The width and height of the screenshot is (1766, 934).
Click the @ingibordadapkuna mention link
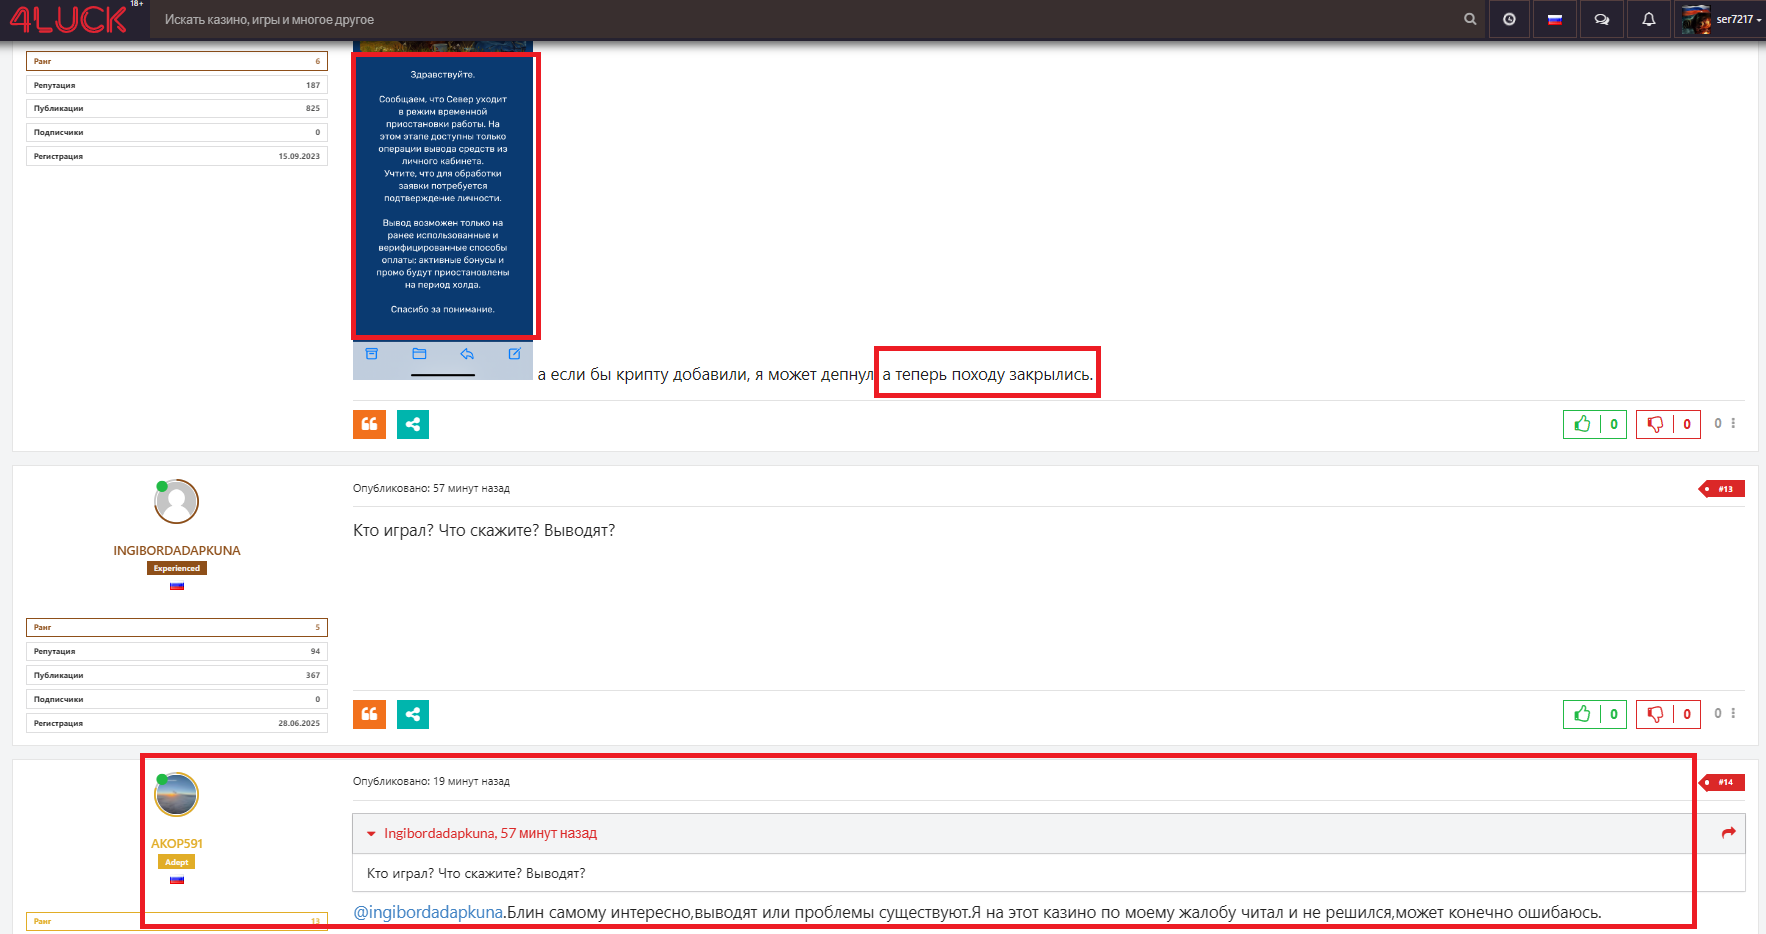(x=428, y=912)
